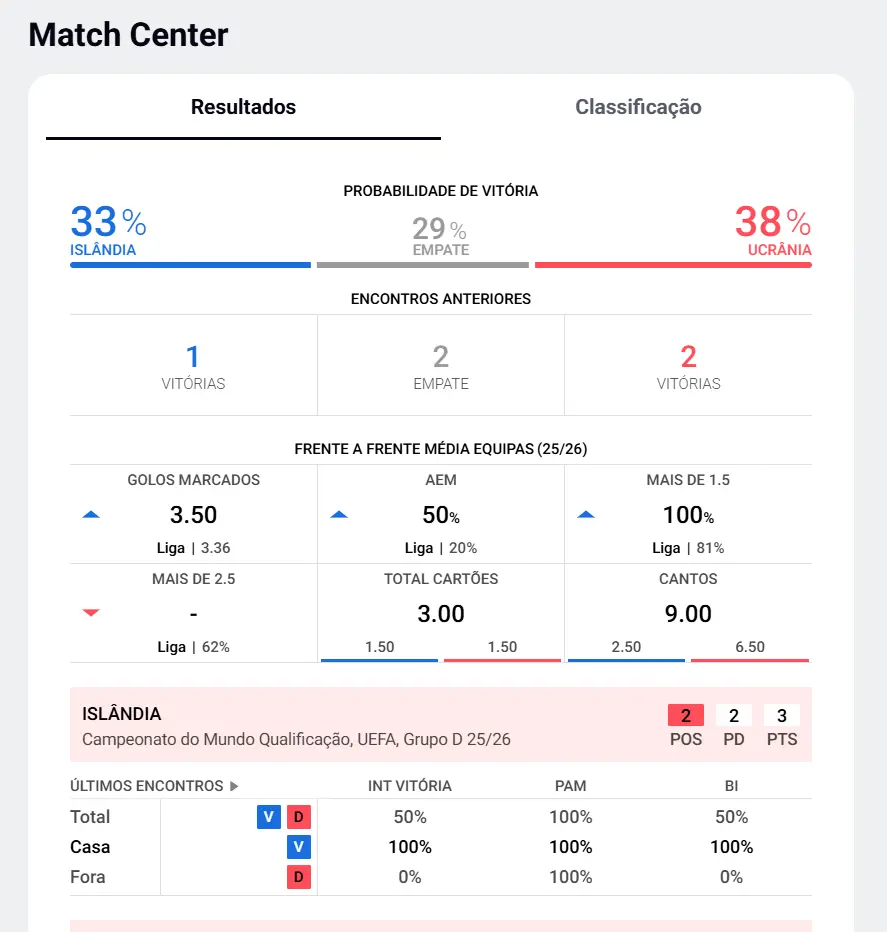Click the Cantos 9.00 value
The width and height of the screenshot is (887, 932).
688,613
